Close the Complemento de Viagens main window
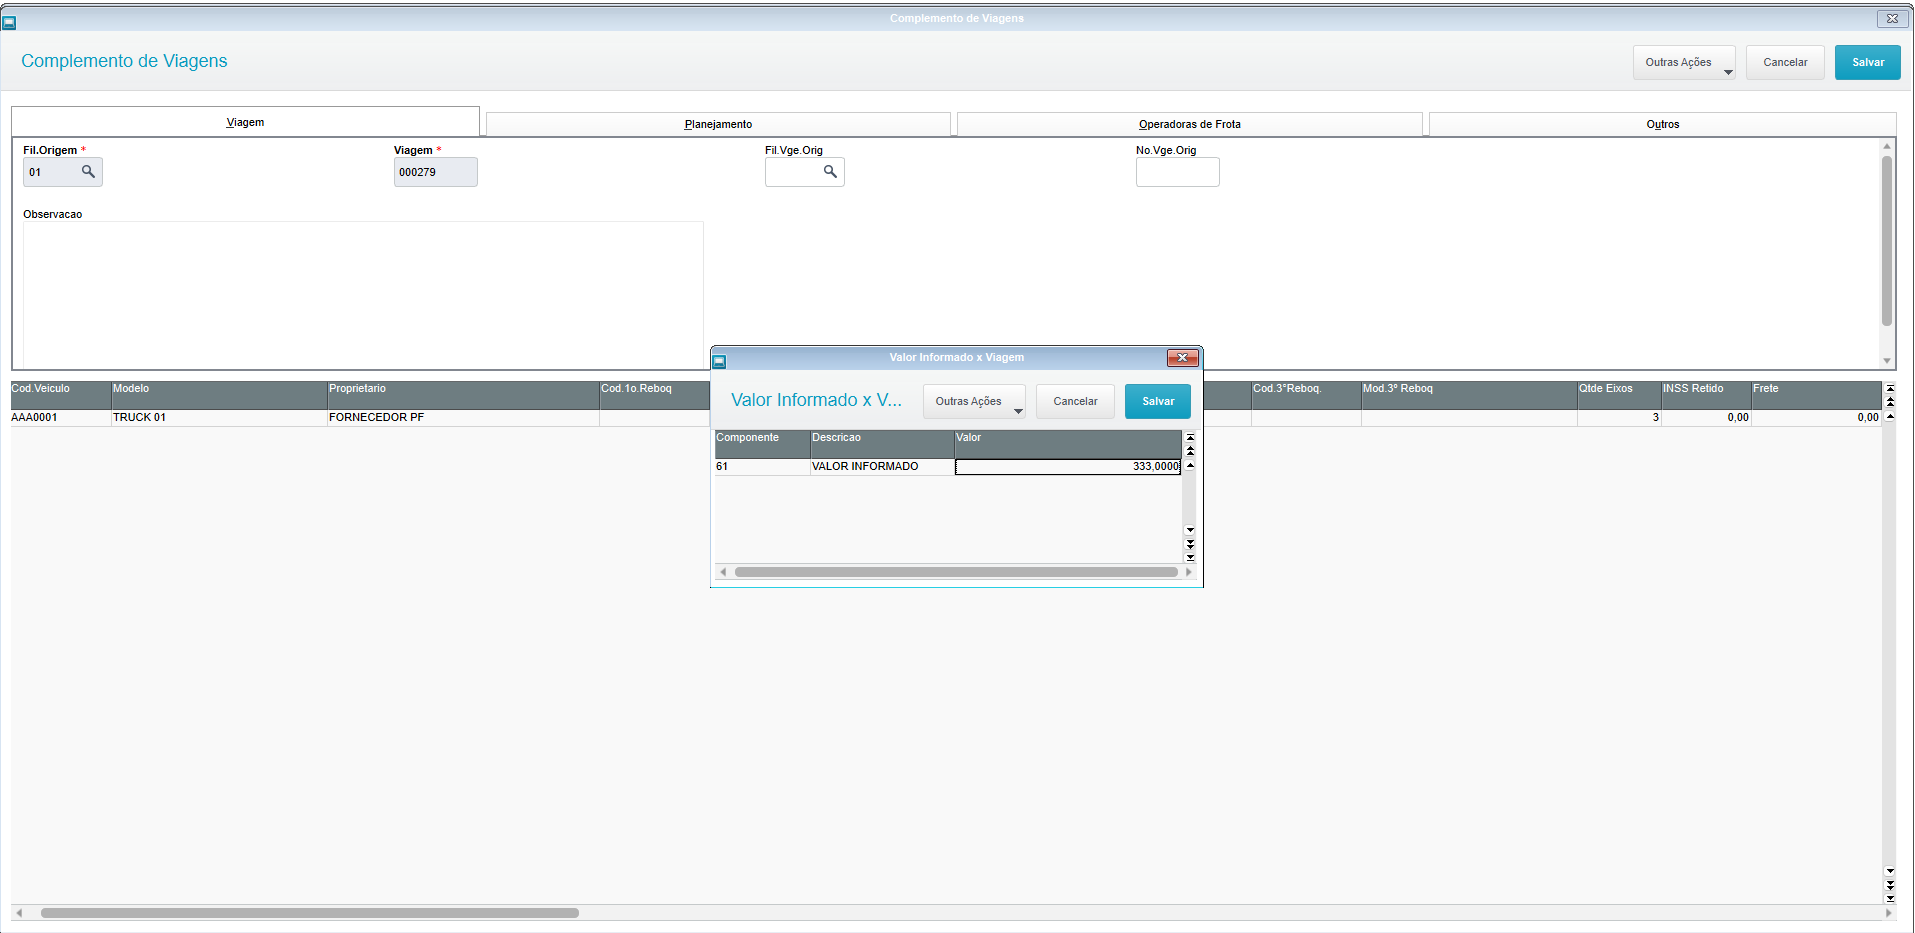Image resolution: width=1915 pixels, height=933 pixels. [1892, 18]
